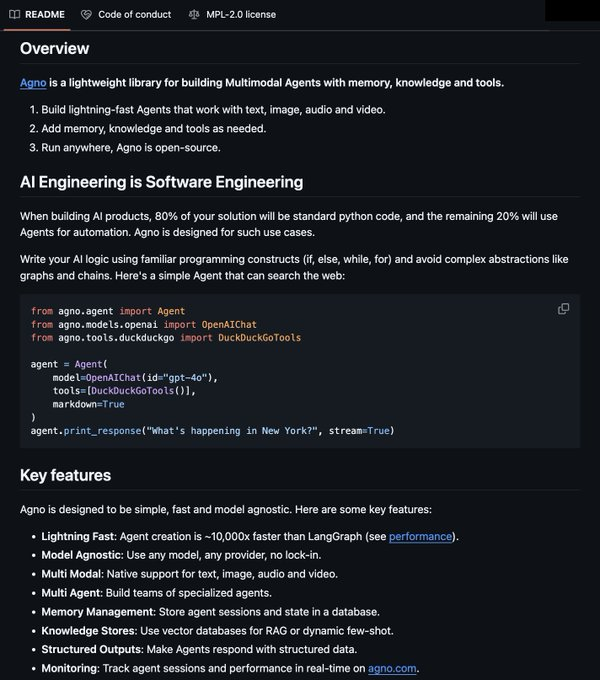Viewport: 600px width, 680px height.
Task: Click the heart icon for Code of conduct
Action: pos(86,15)
